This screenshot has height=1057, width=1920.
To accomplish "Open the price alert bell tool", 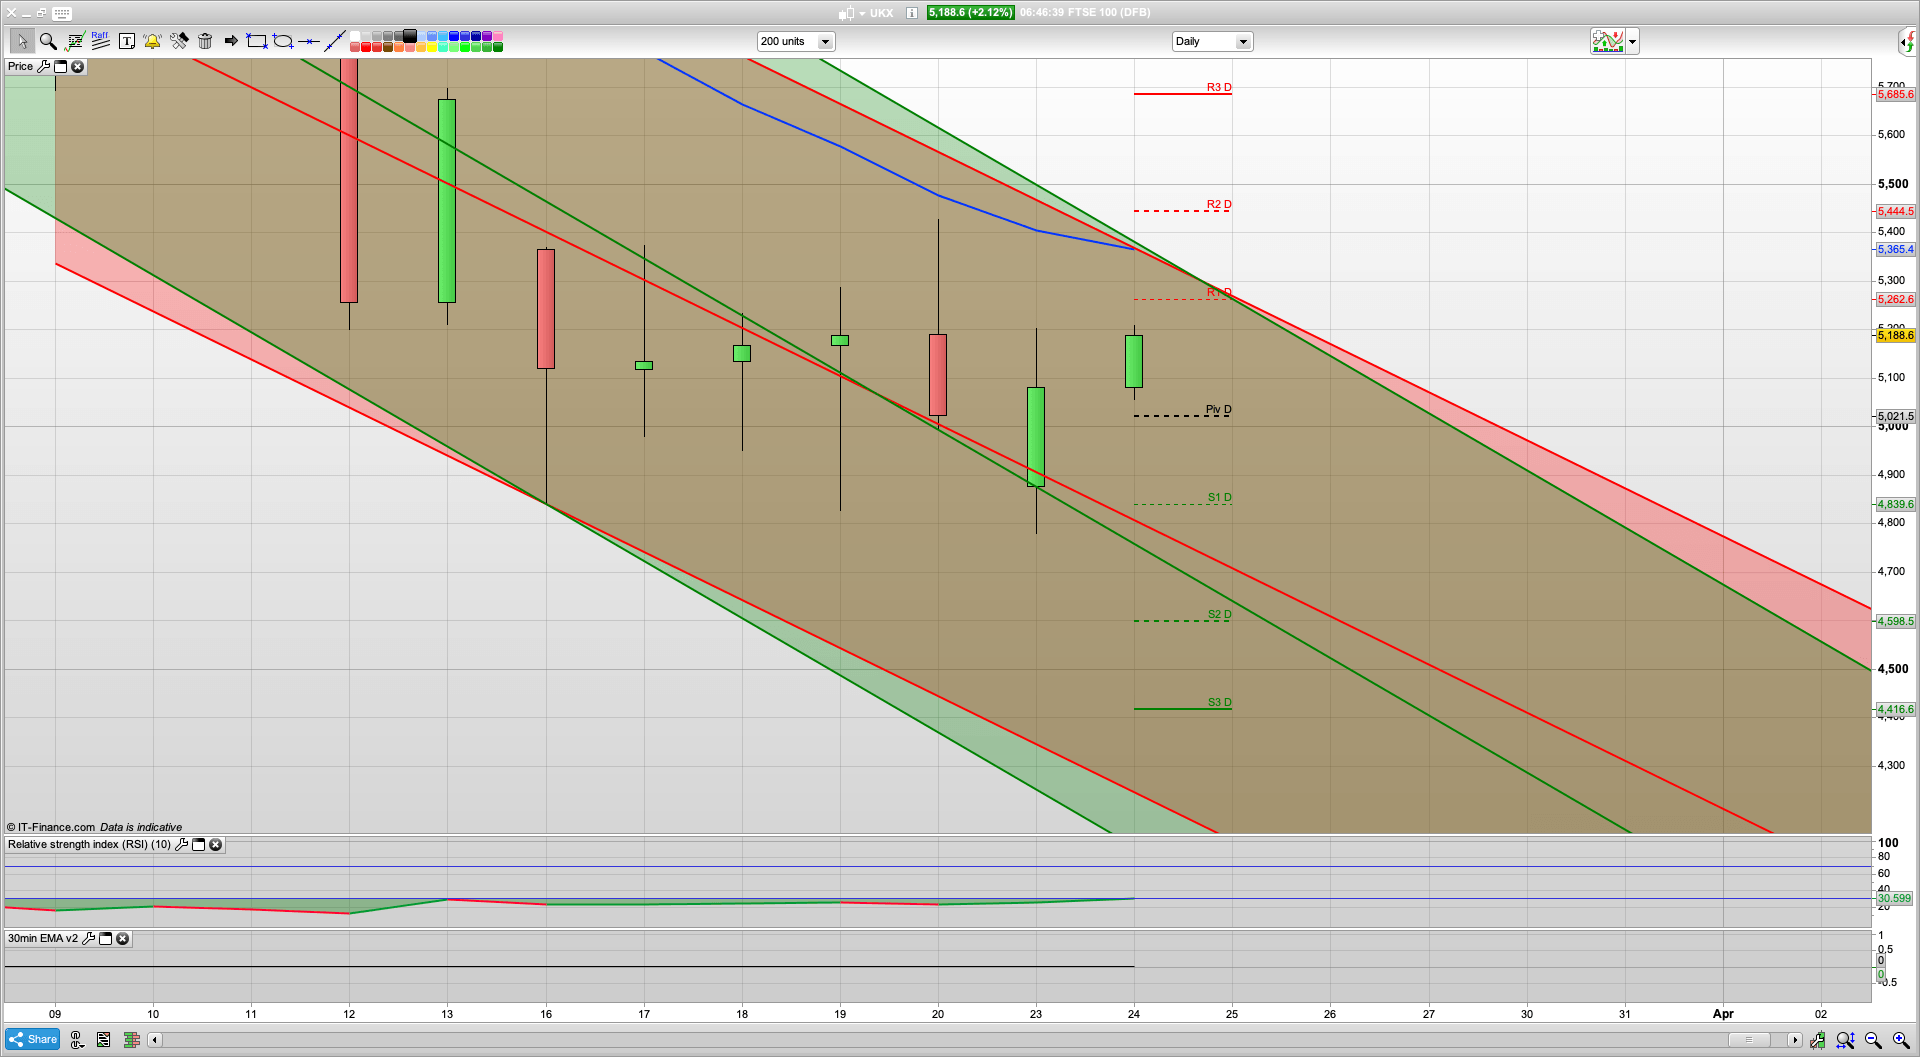I will [152, 41].
